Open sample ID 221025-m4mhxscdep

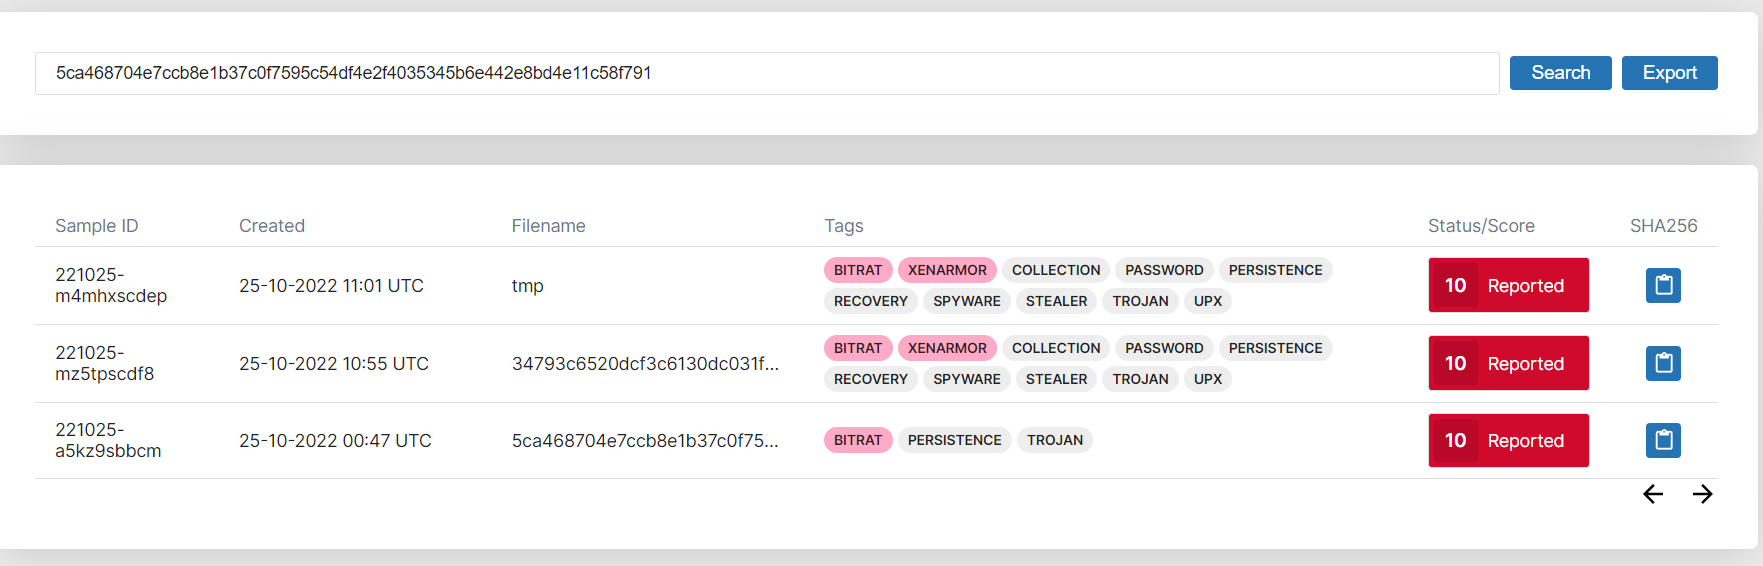point(110,285)
